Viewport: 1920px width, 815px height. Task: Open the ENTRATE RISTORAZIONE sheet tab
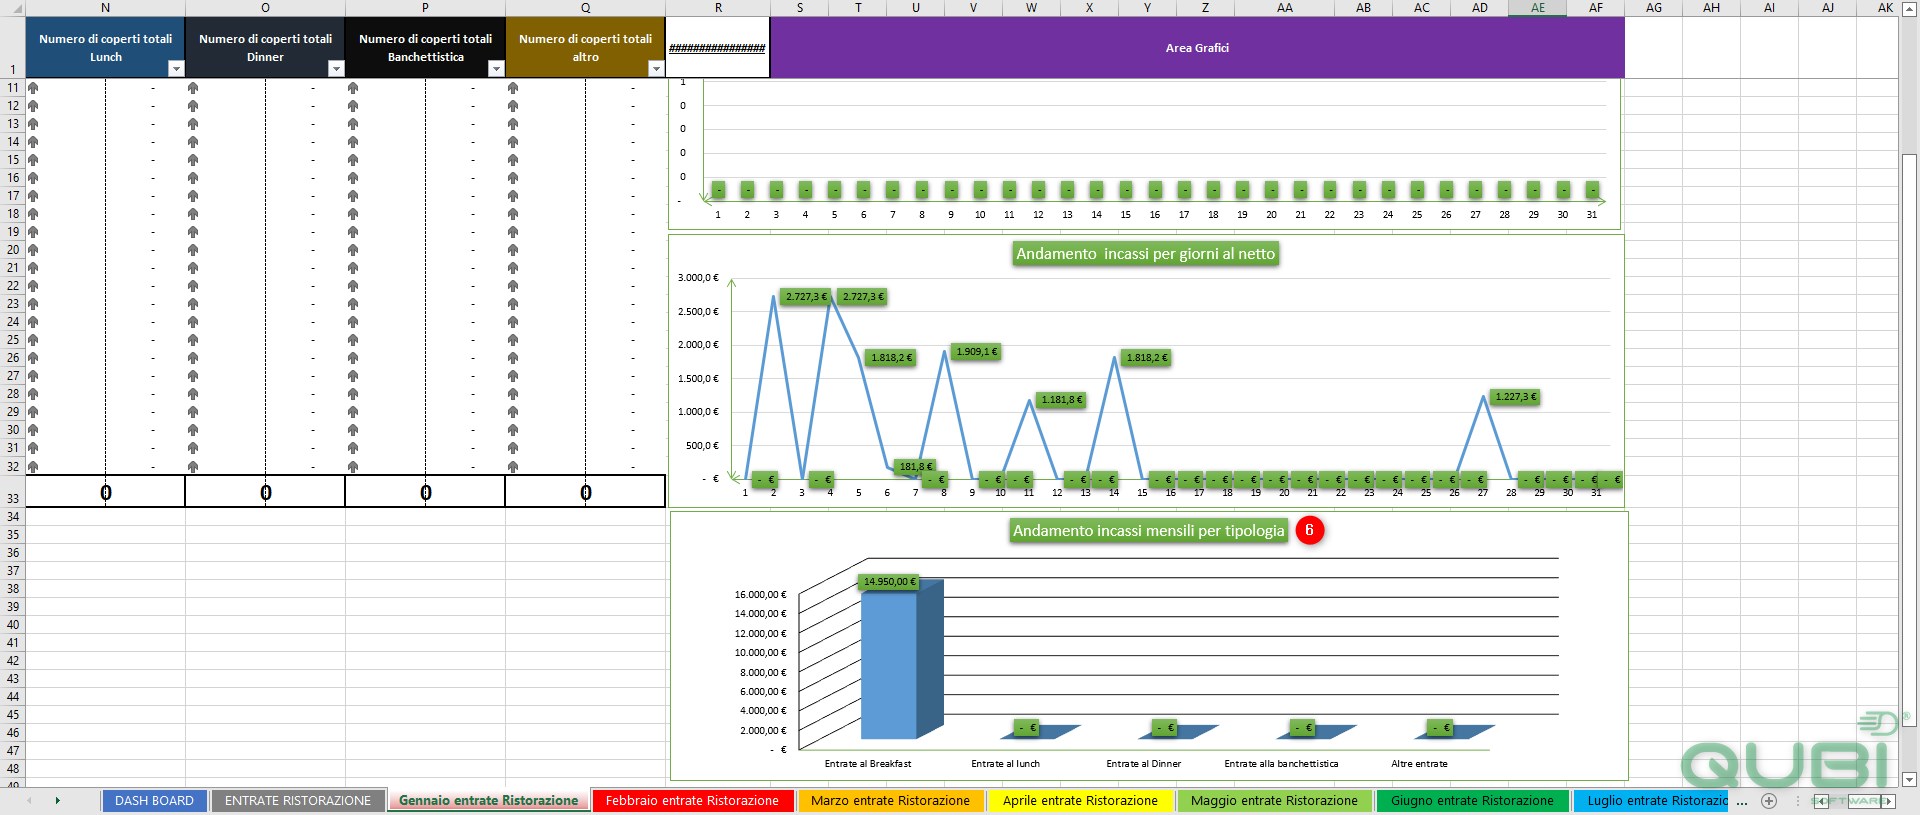(x=298, y=801)
